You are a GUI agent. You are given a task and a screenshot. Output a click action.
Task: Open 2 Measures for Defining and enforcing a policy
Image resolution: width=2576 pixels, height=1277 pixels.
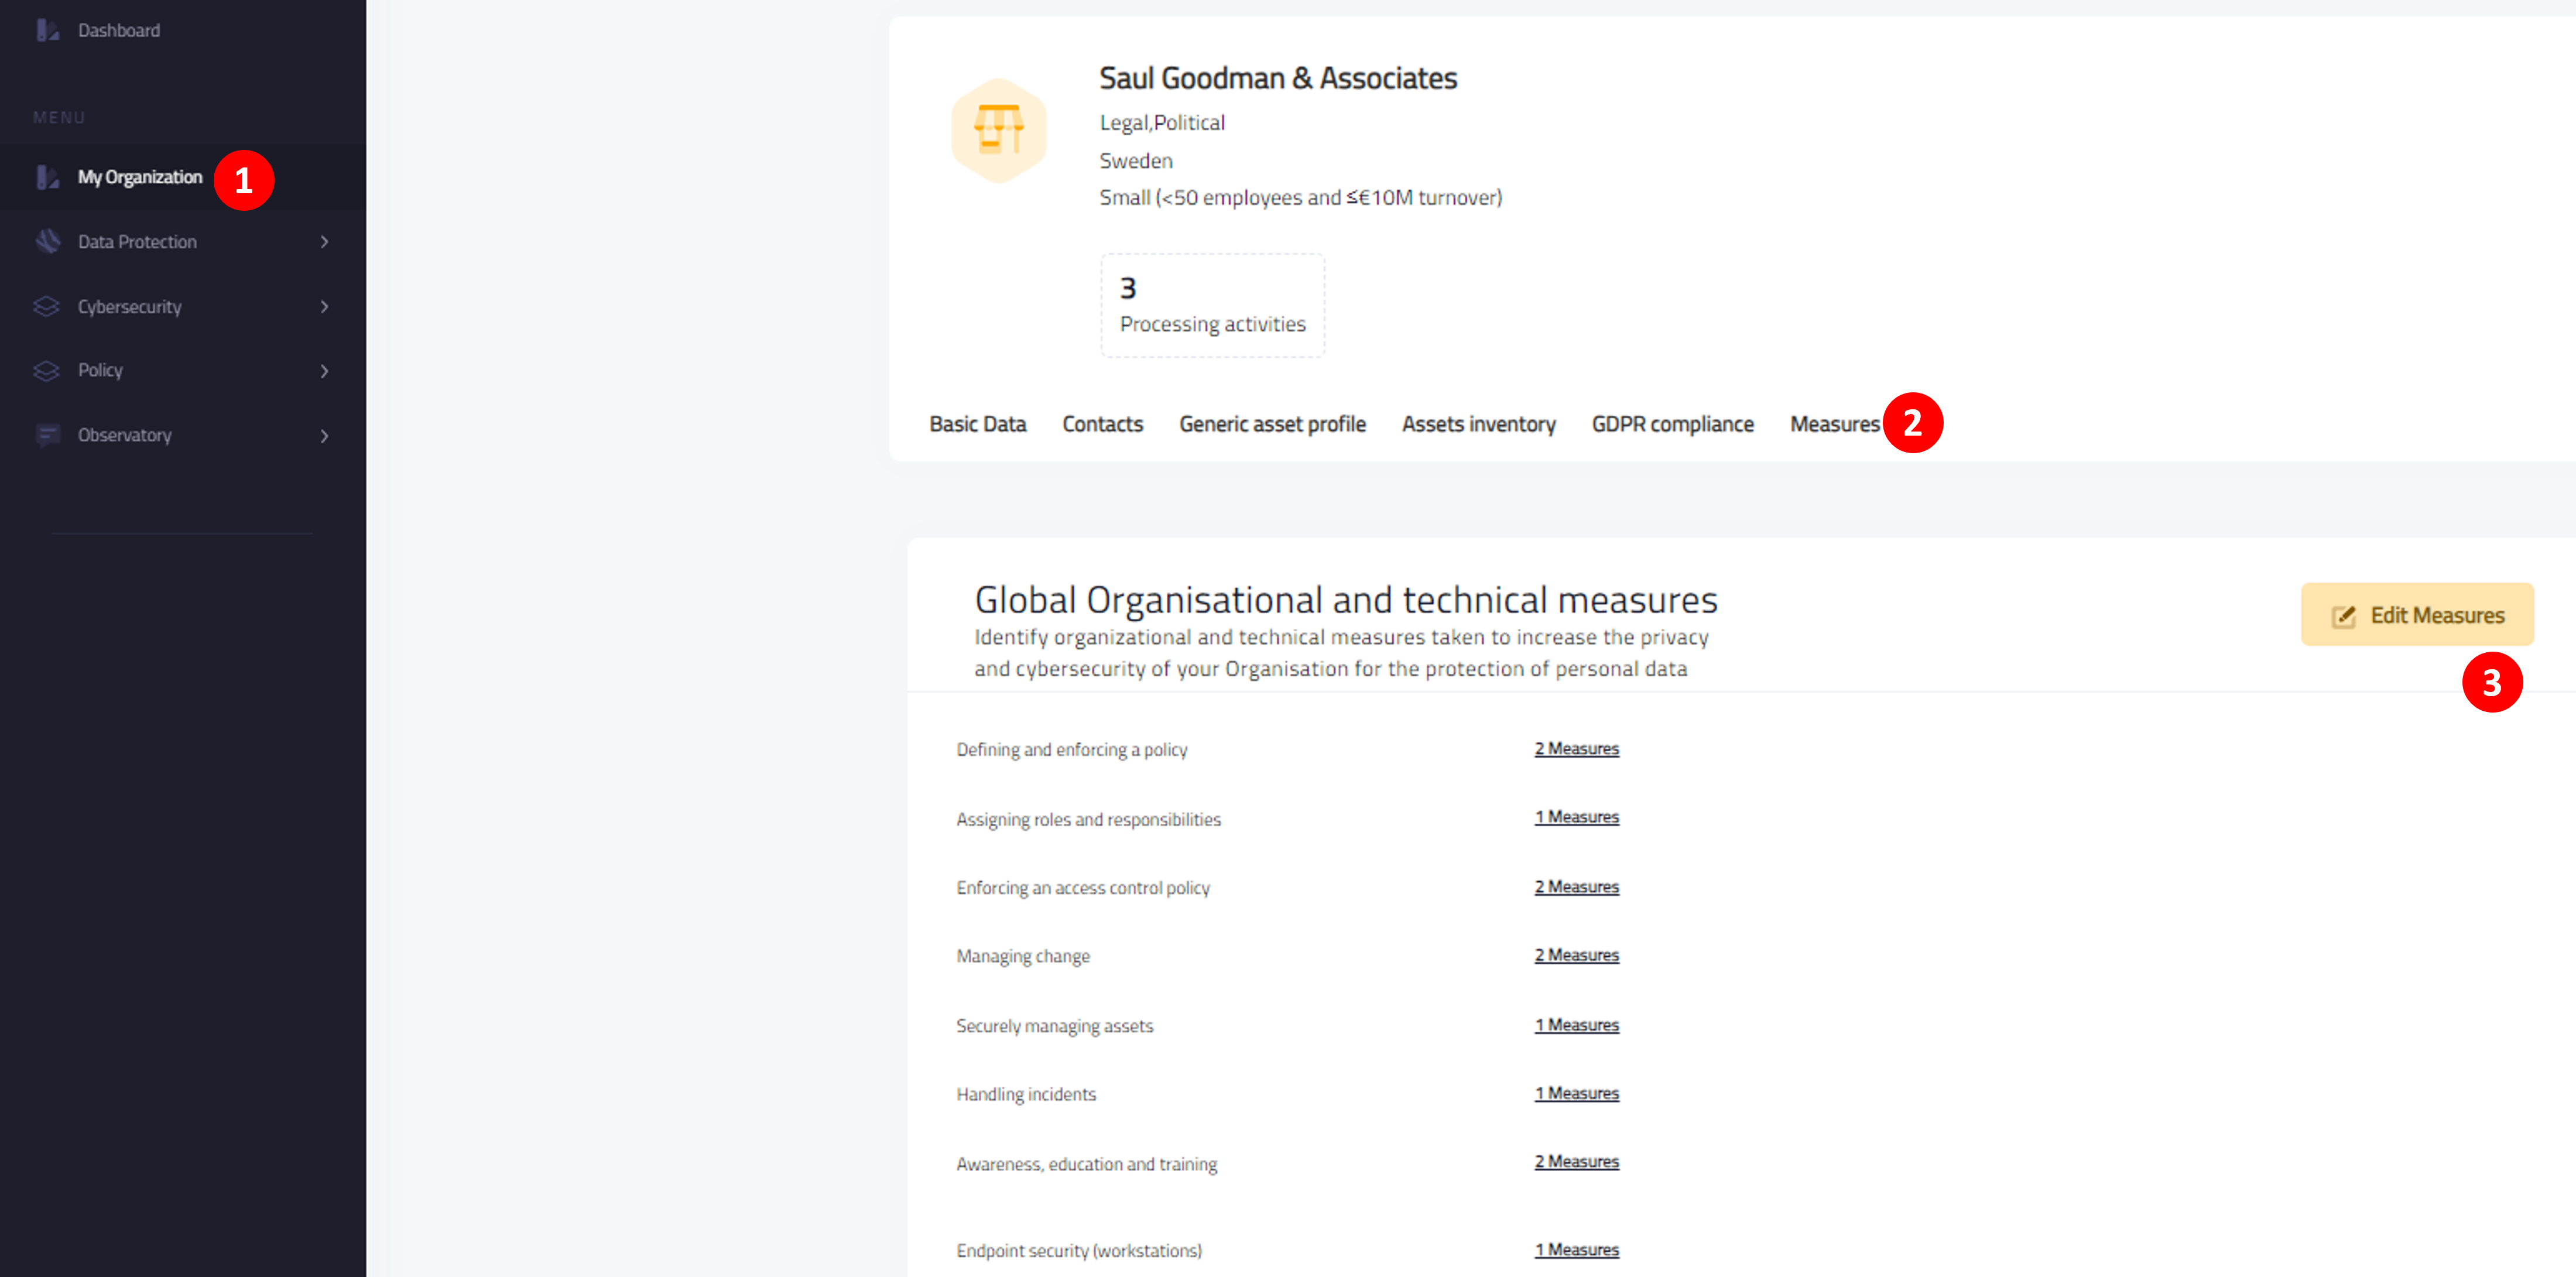click(1577, 749)
